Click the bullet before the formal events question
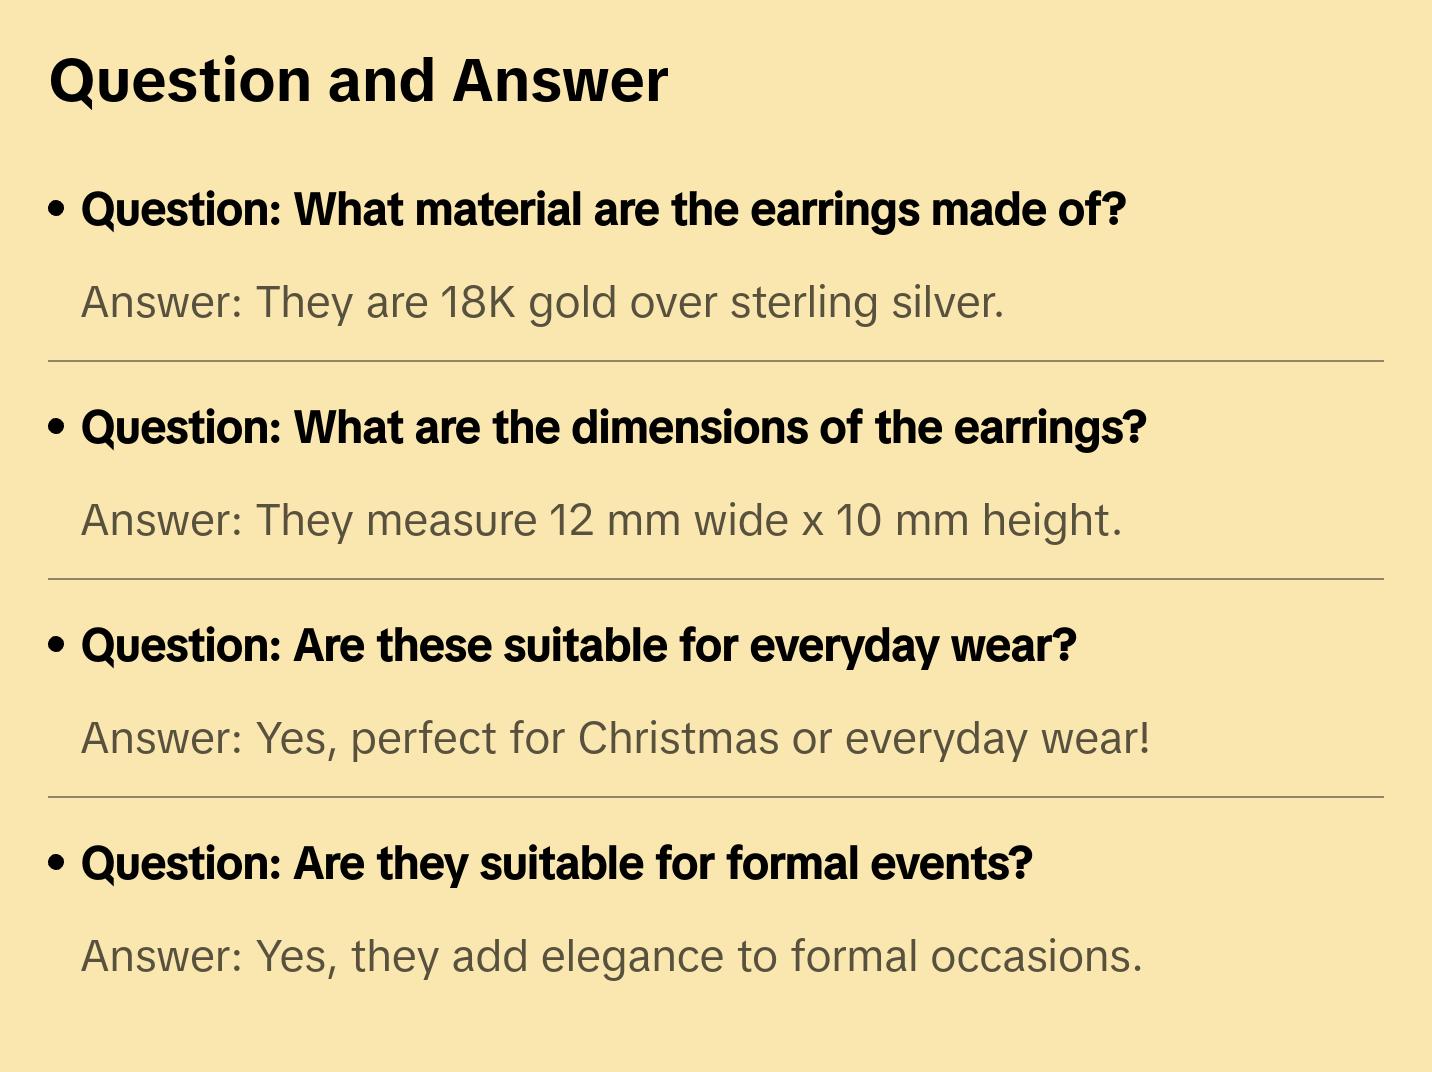 tap(57, 864)
